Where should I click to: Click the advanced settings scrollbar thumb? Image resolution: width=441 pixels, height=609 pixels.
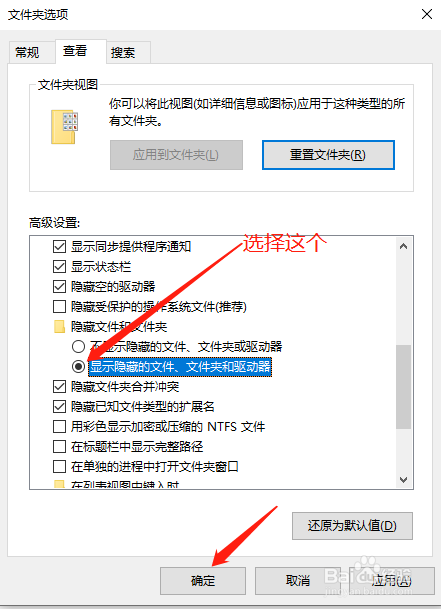403,387
